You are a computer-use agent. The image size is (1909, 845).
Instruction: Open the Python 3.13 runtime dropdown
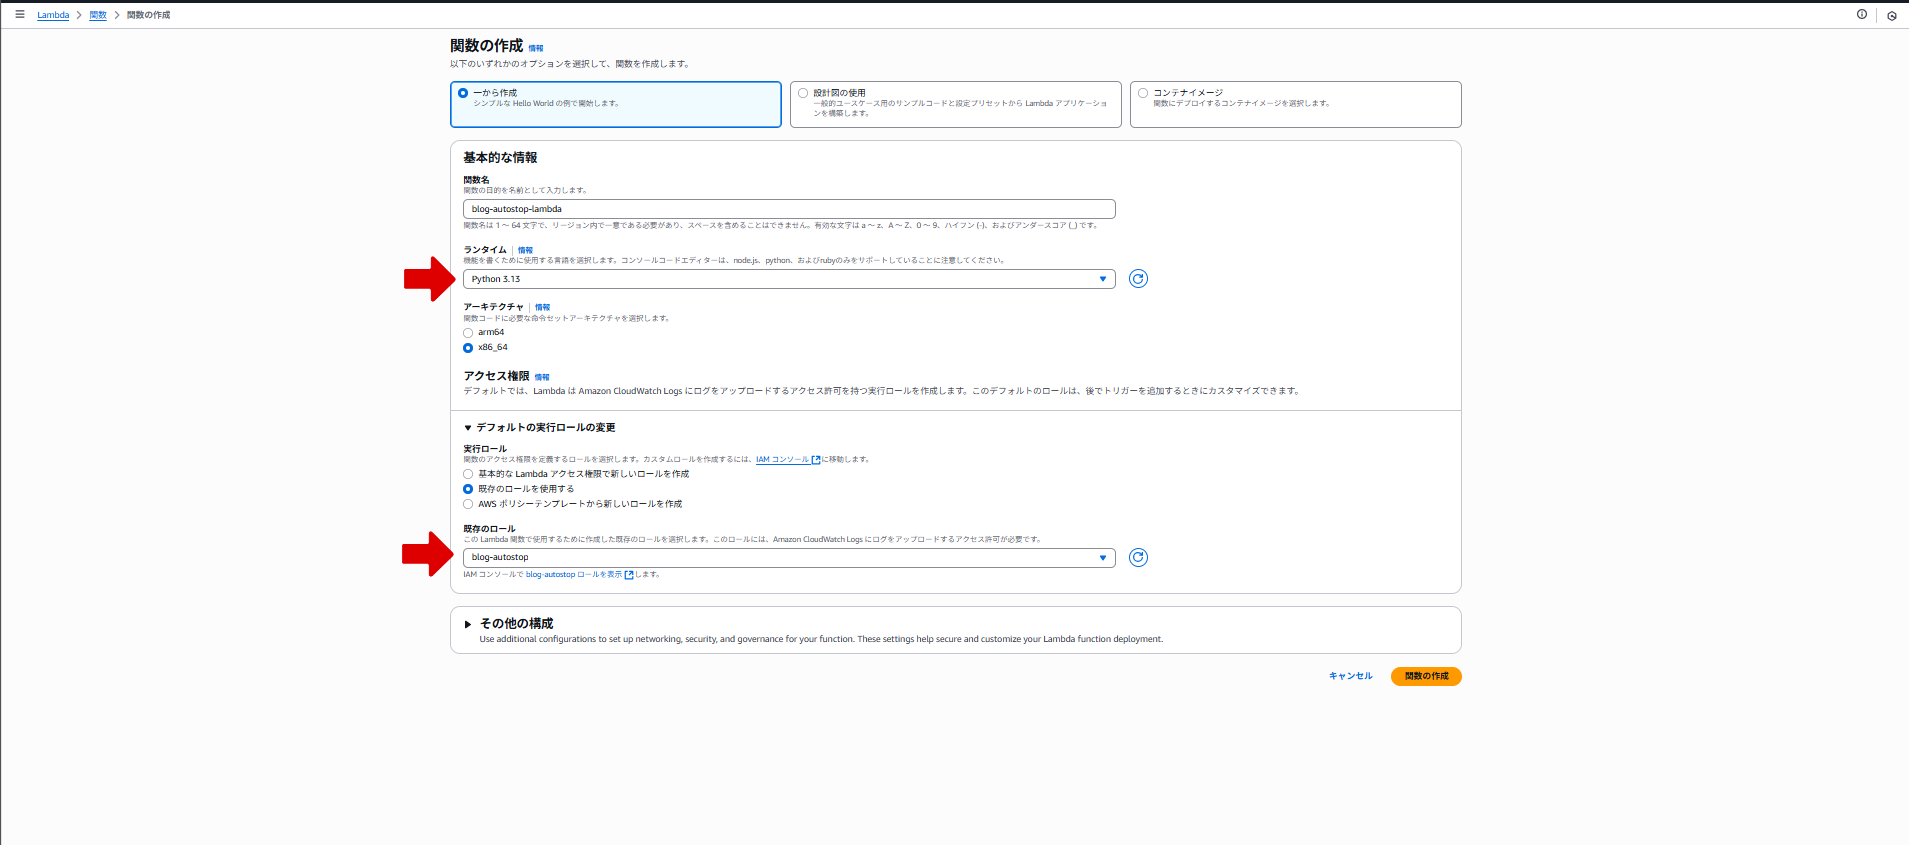tap(788, 279)
